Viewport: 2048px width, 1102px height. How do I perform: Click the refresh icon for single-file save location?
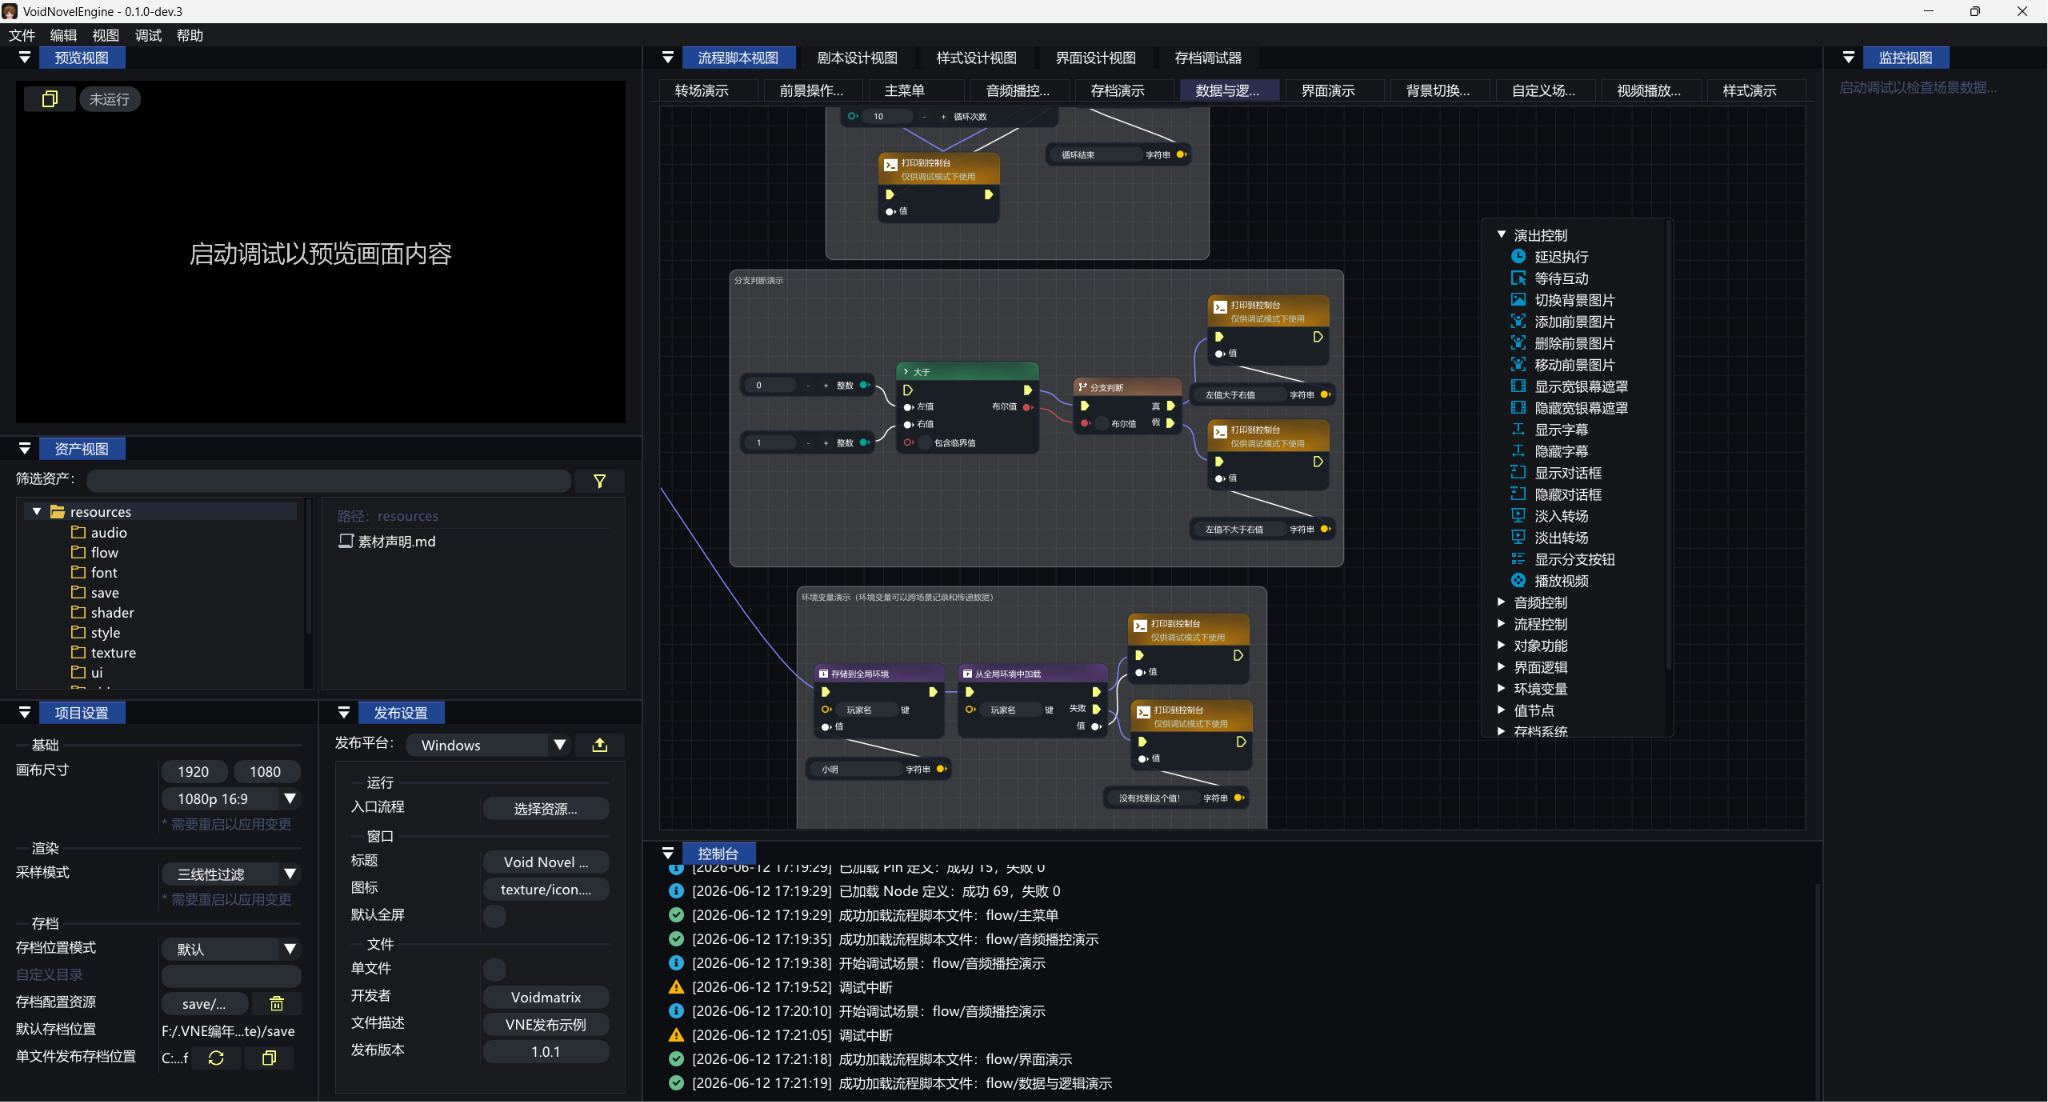coord(216,1058)
